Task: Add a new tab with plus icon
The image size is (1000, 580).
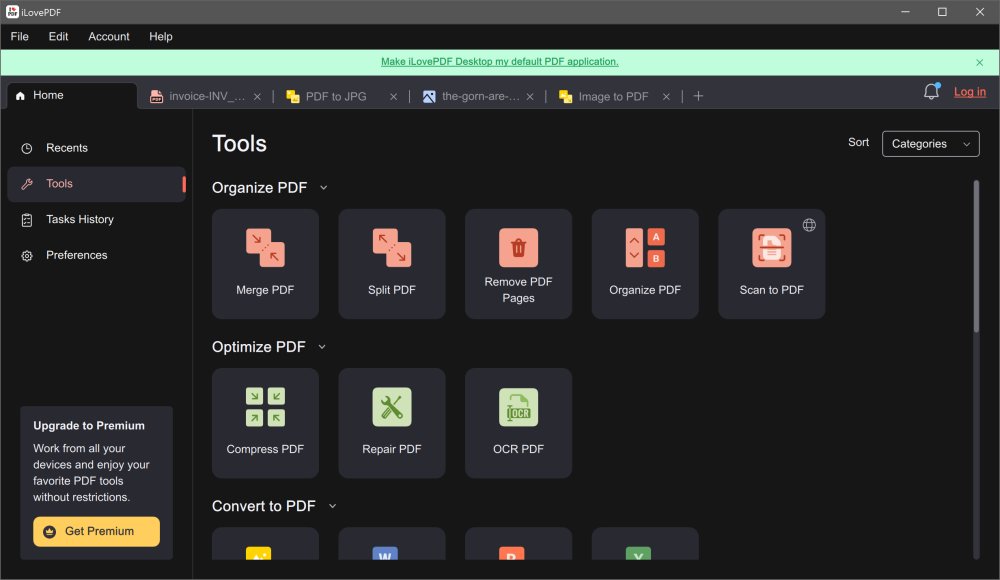Action: tap(698, 96)
